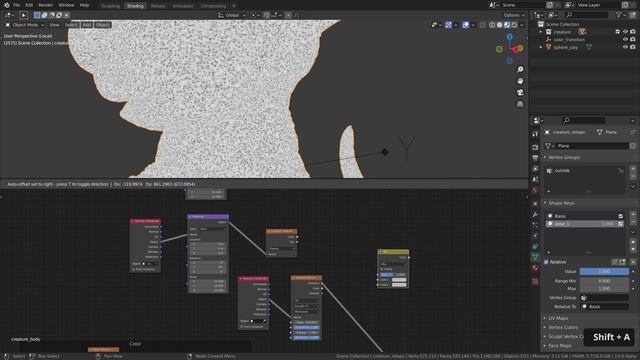This screenshot has width=640, height=360.
Task: Open the Material properties tab icon
Action: (x=535, y=268)
